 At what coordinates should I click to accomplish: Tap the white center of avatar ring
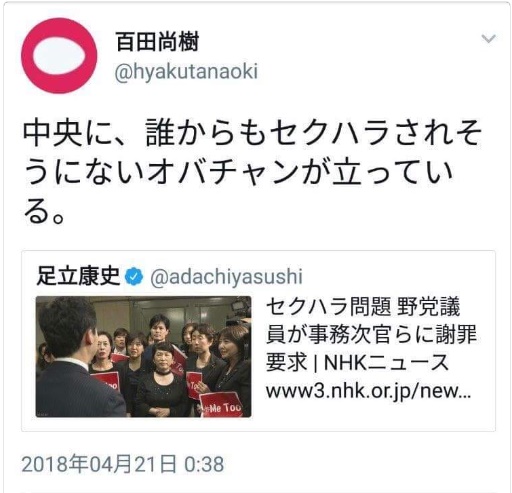tap(59, 56)
